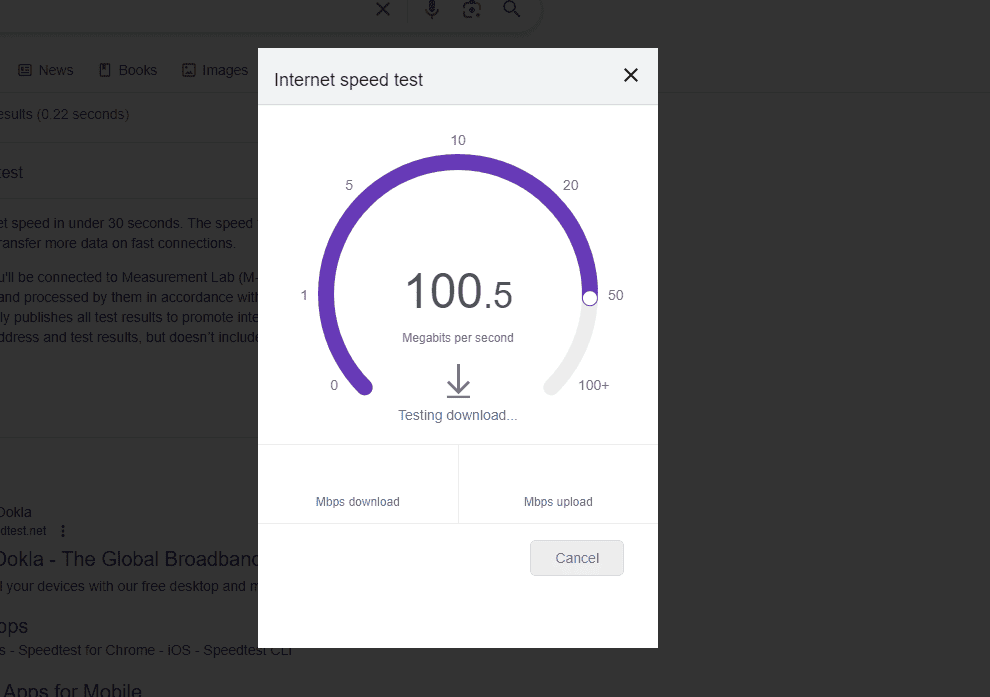Start voice search with the microphone icon

(432, 10)
